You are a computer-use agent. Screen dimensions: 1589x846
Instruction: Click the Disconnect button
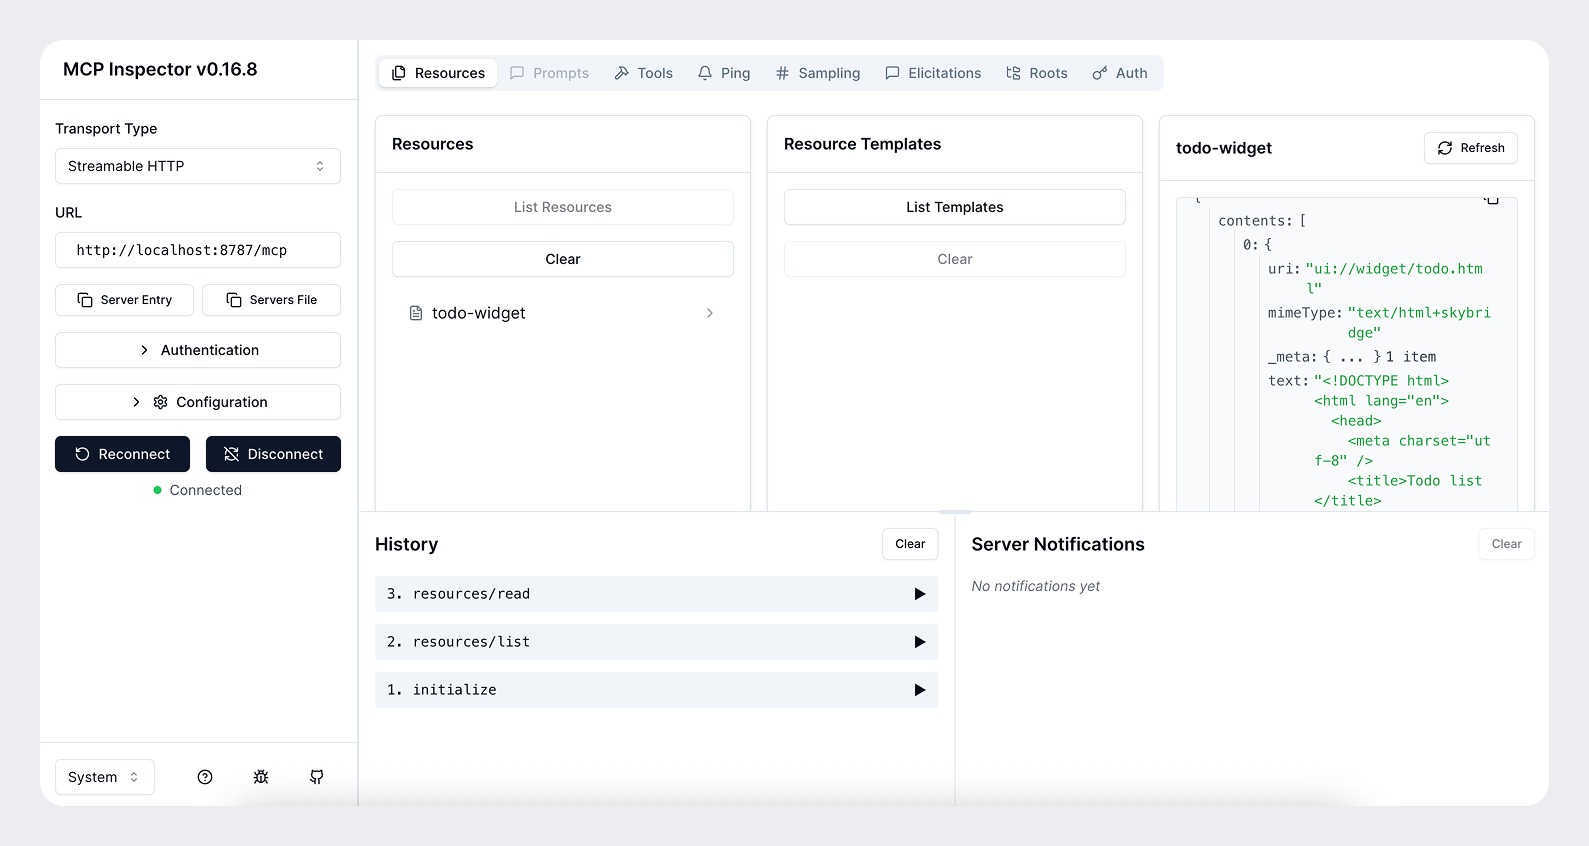(x=273, y=454)
